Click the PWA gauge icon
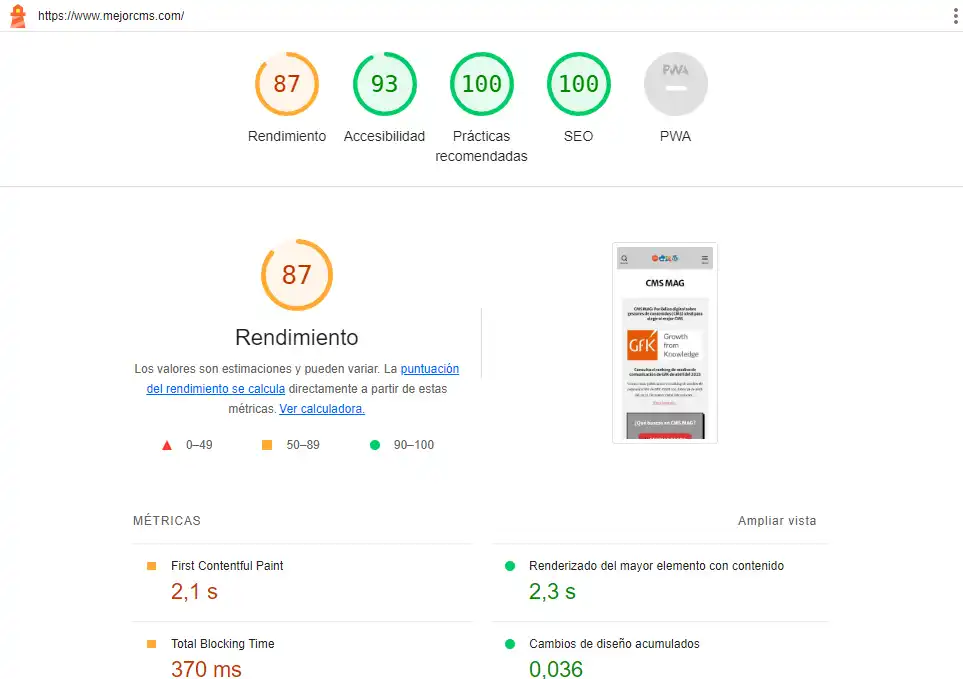This screenshot has height=679, width=963. 675,84
